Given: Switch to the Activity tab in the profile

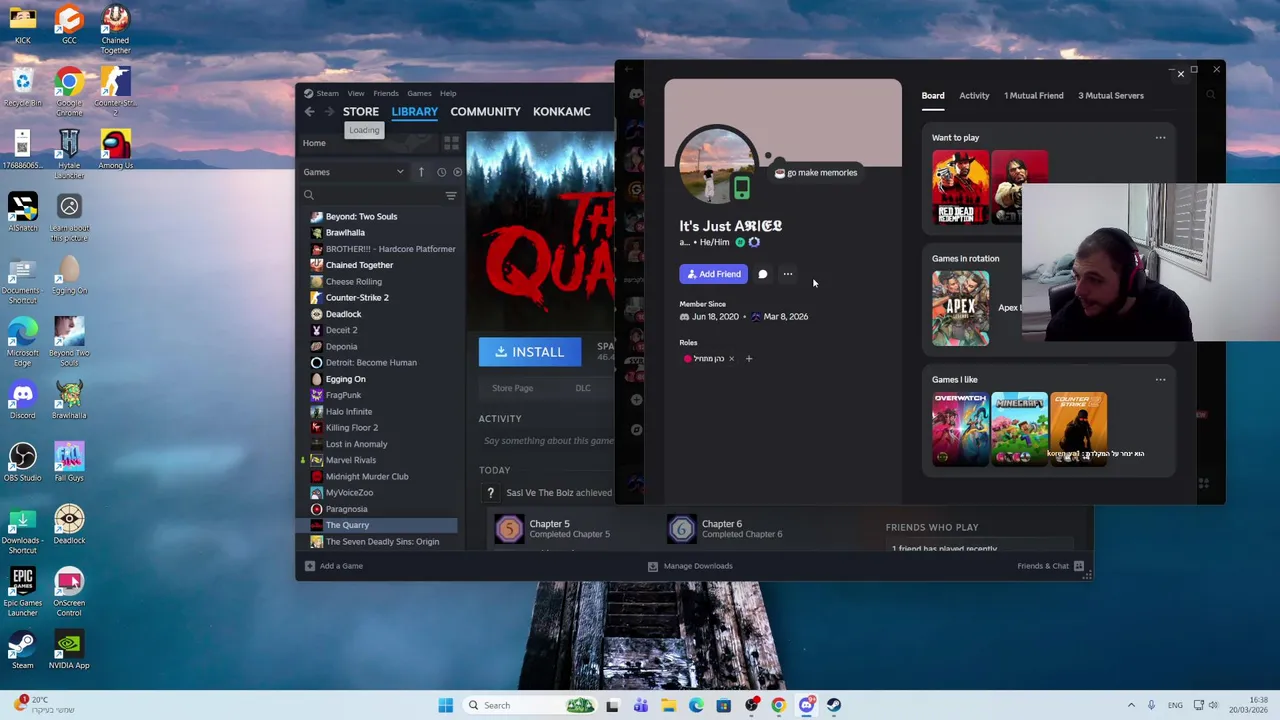Looking at the screenshot, I should (x=974, y=96).
